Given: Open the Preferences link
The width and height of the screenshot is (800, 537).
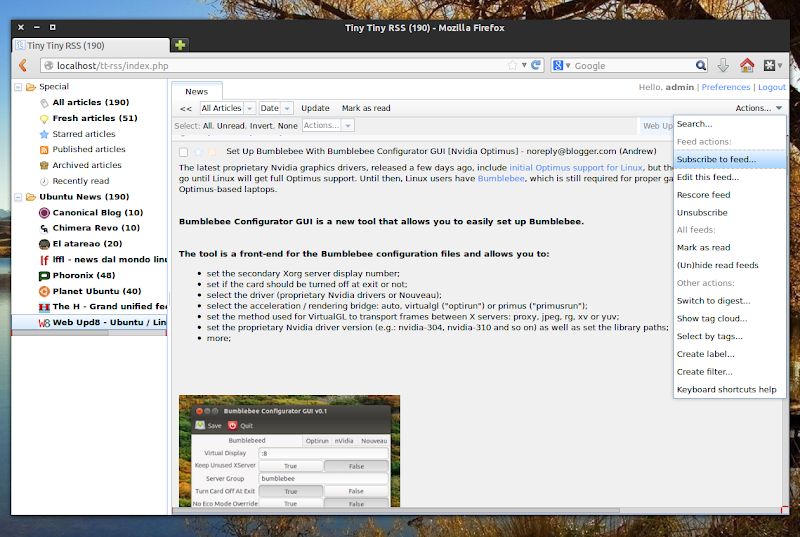Looking at the screenshot, I should tap(726, 87).
